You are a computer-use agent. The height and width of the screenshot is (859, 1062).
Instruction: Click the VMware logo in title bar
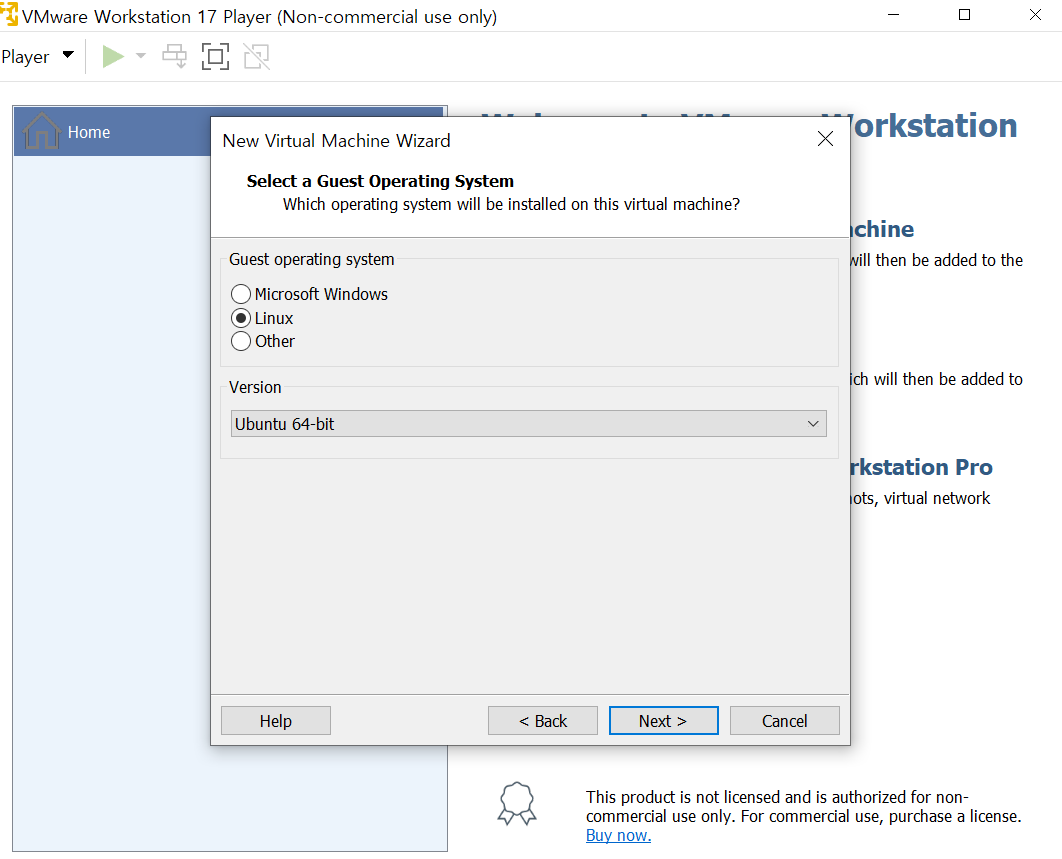pyautogui.click(x=9, y=15)
